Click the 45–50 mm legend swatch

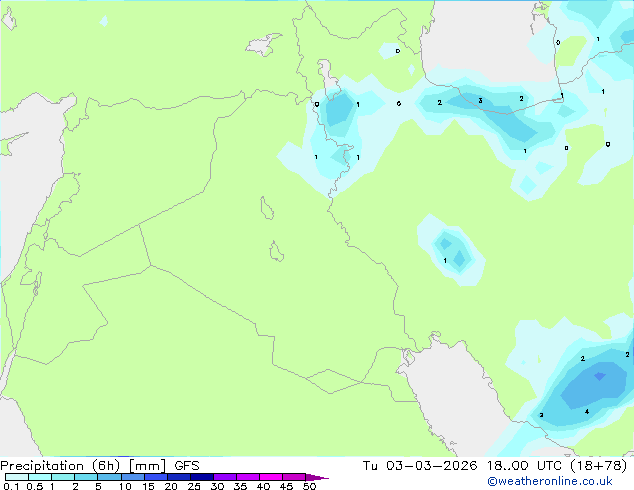click(294, 477)
